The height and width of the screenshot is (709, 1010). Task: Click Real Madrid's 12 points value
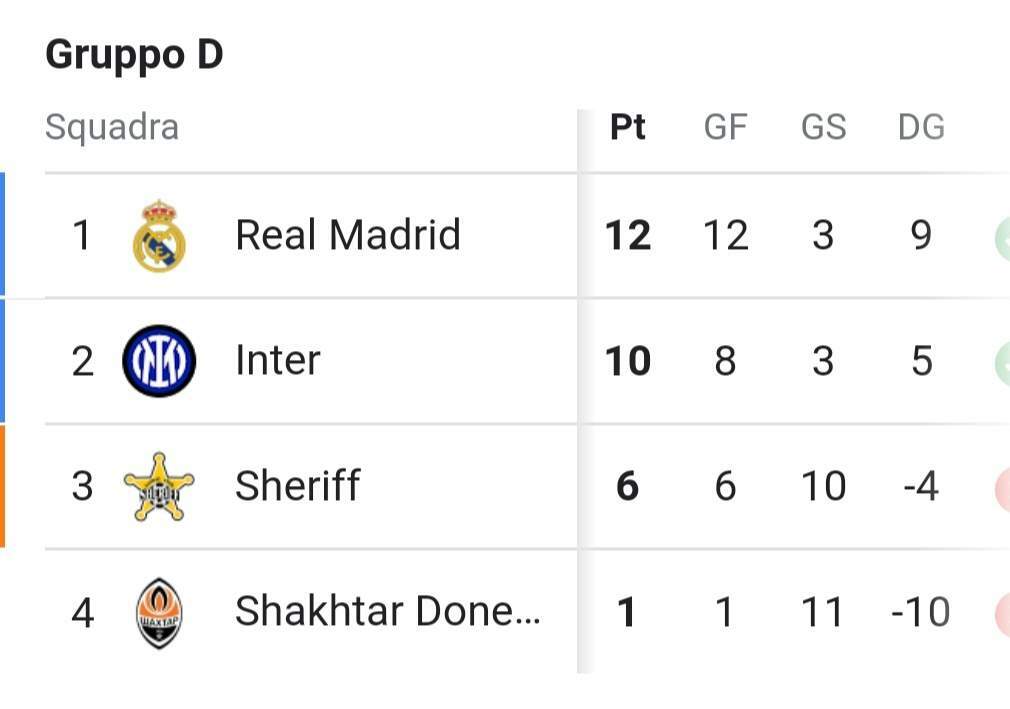click(628, 236)
